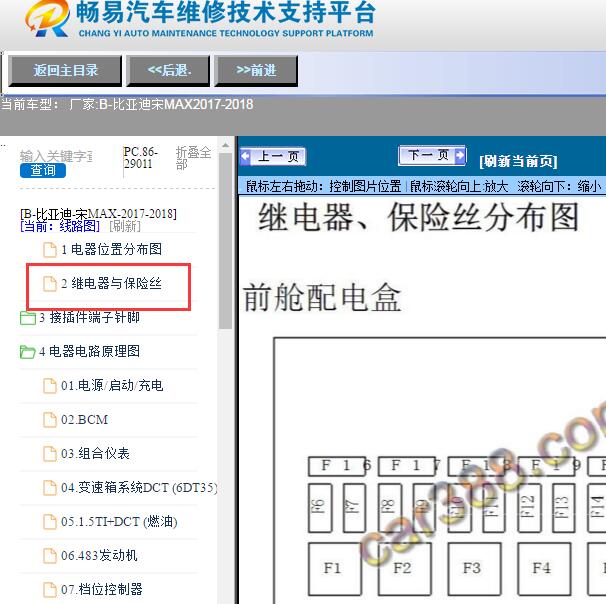
Task: Click fuse F17 box in diagram
Action: pyautogui.click(x=407, y=466)
